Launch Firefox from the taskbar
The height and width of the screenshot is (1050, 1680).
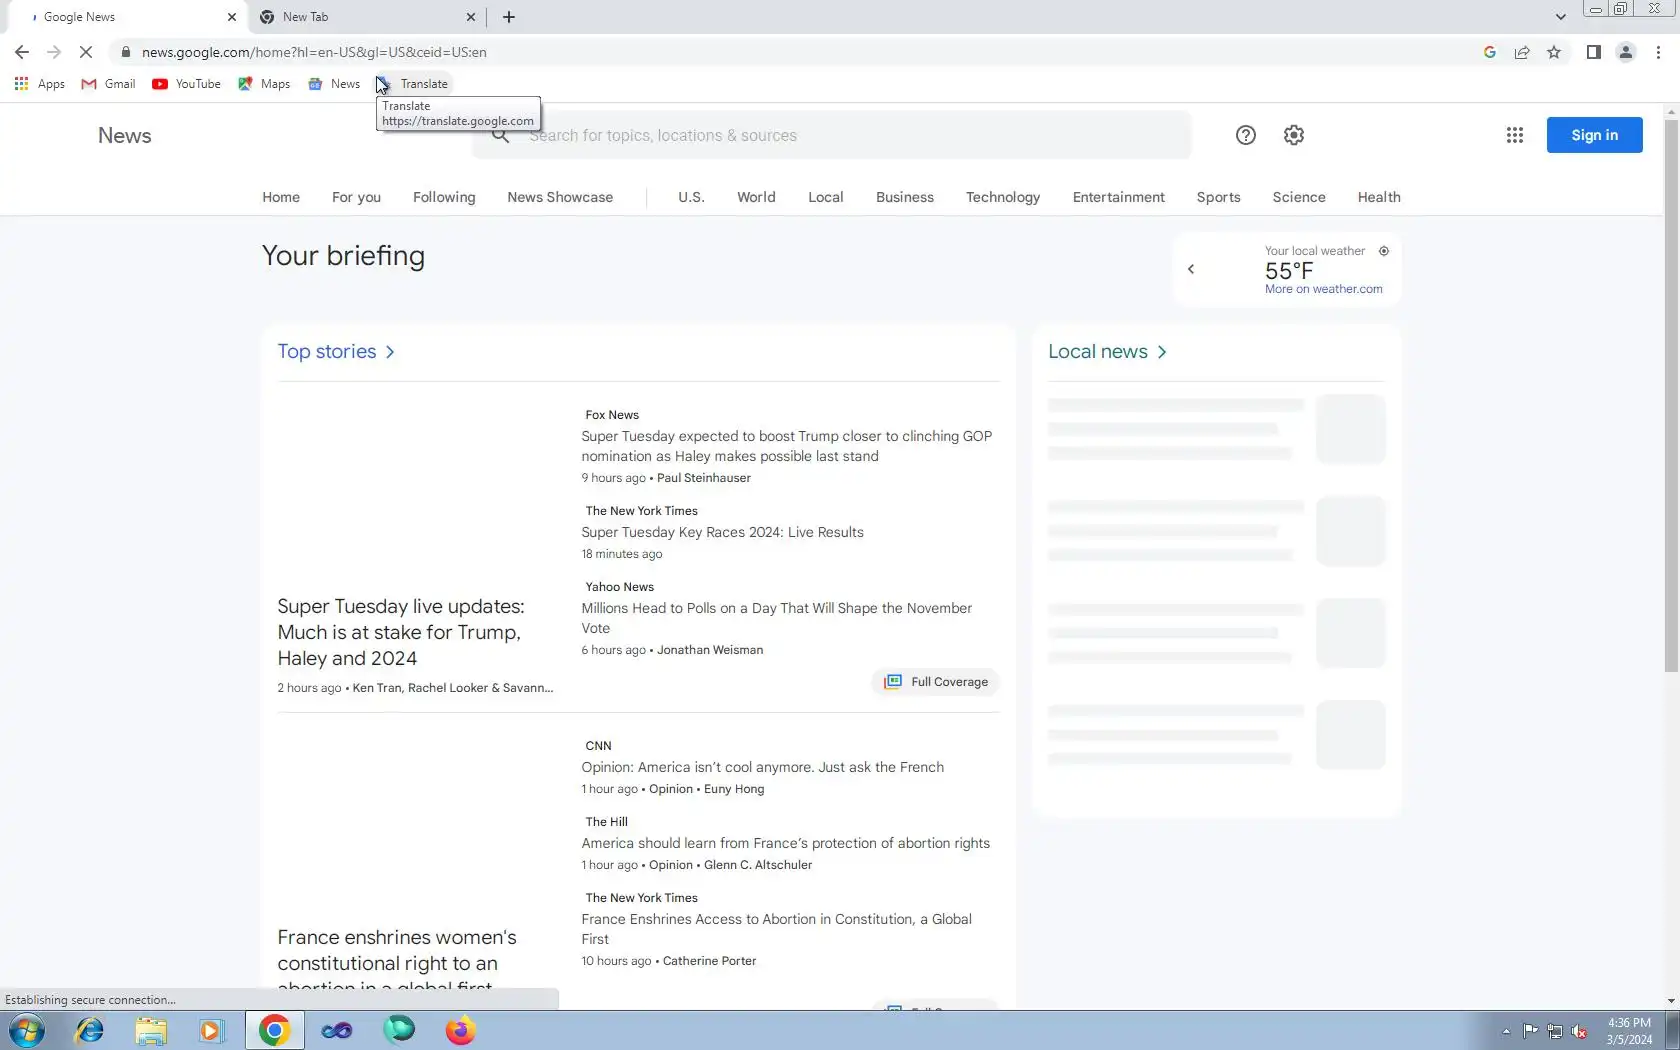[x=461, y=1030]
